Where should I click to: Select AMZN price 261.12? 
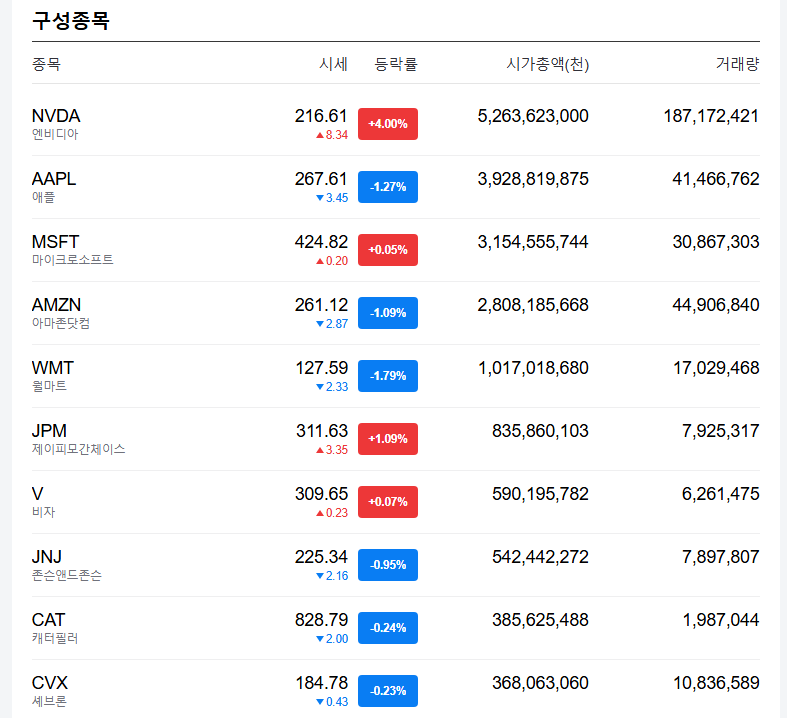pyautogui.click(x=321, y=305)
